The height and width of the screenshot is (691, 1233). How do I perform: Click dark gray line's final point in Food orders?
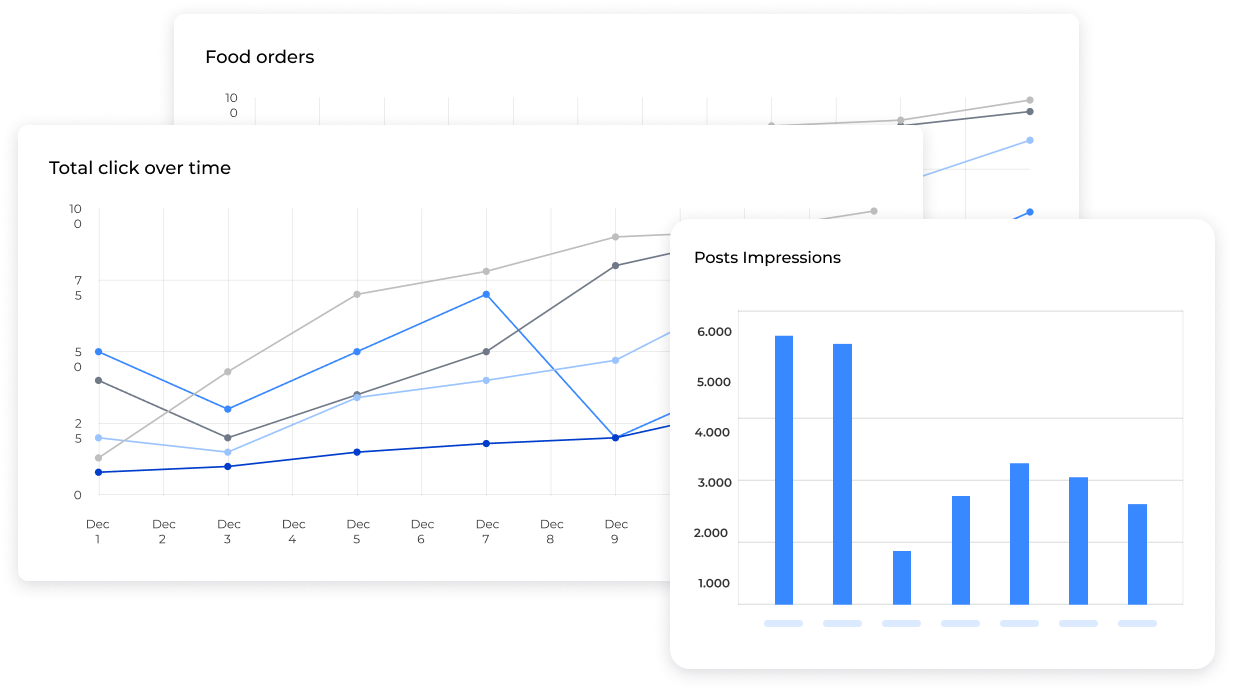pos(1030,111)
